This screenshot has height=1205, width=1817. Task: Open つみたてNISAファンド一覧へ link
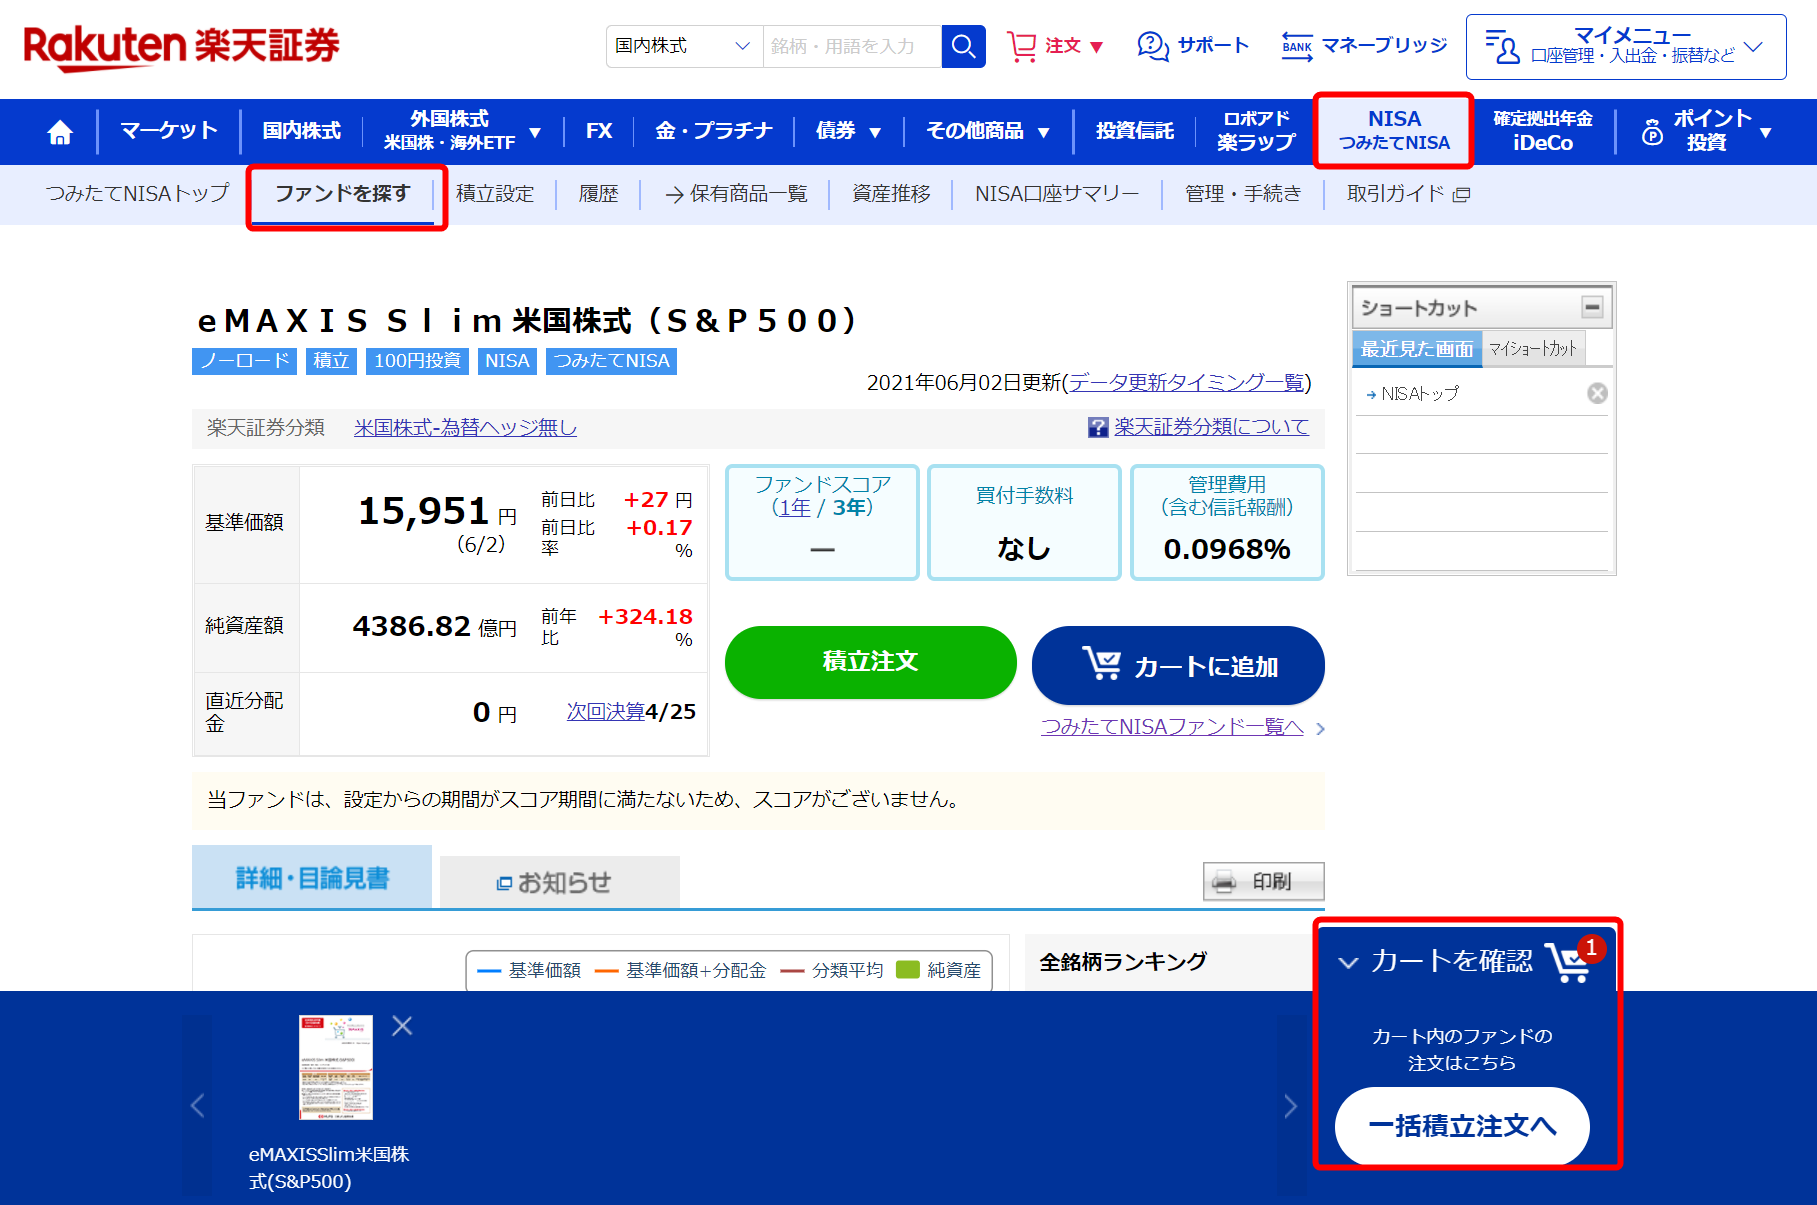click(x=1172, y=727)
